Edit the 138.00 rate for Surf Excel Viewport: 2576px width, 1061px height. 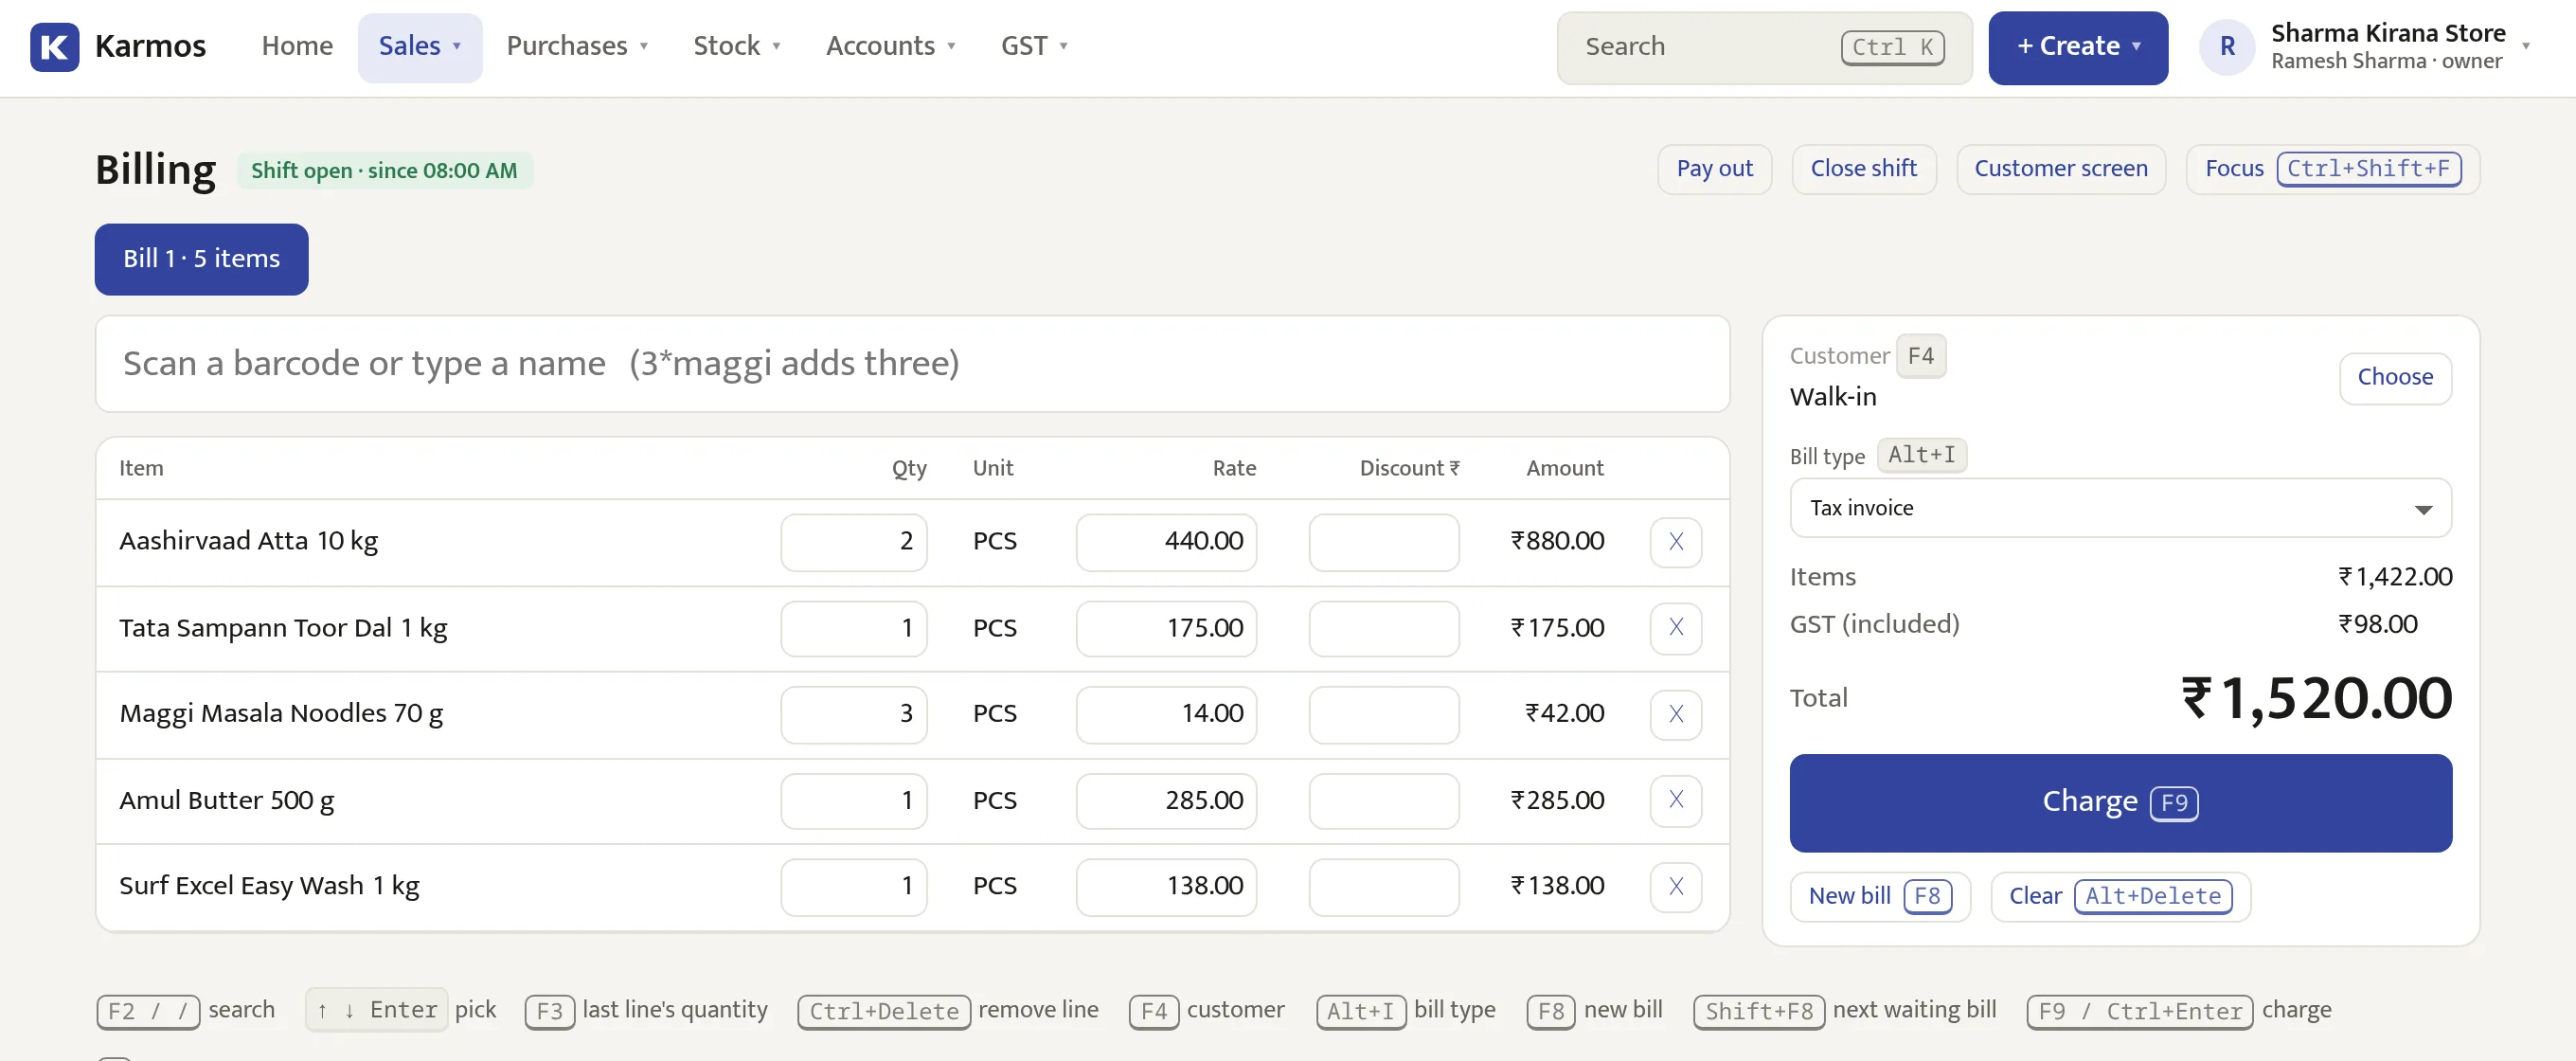click(x=1166, y=886)
